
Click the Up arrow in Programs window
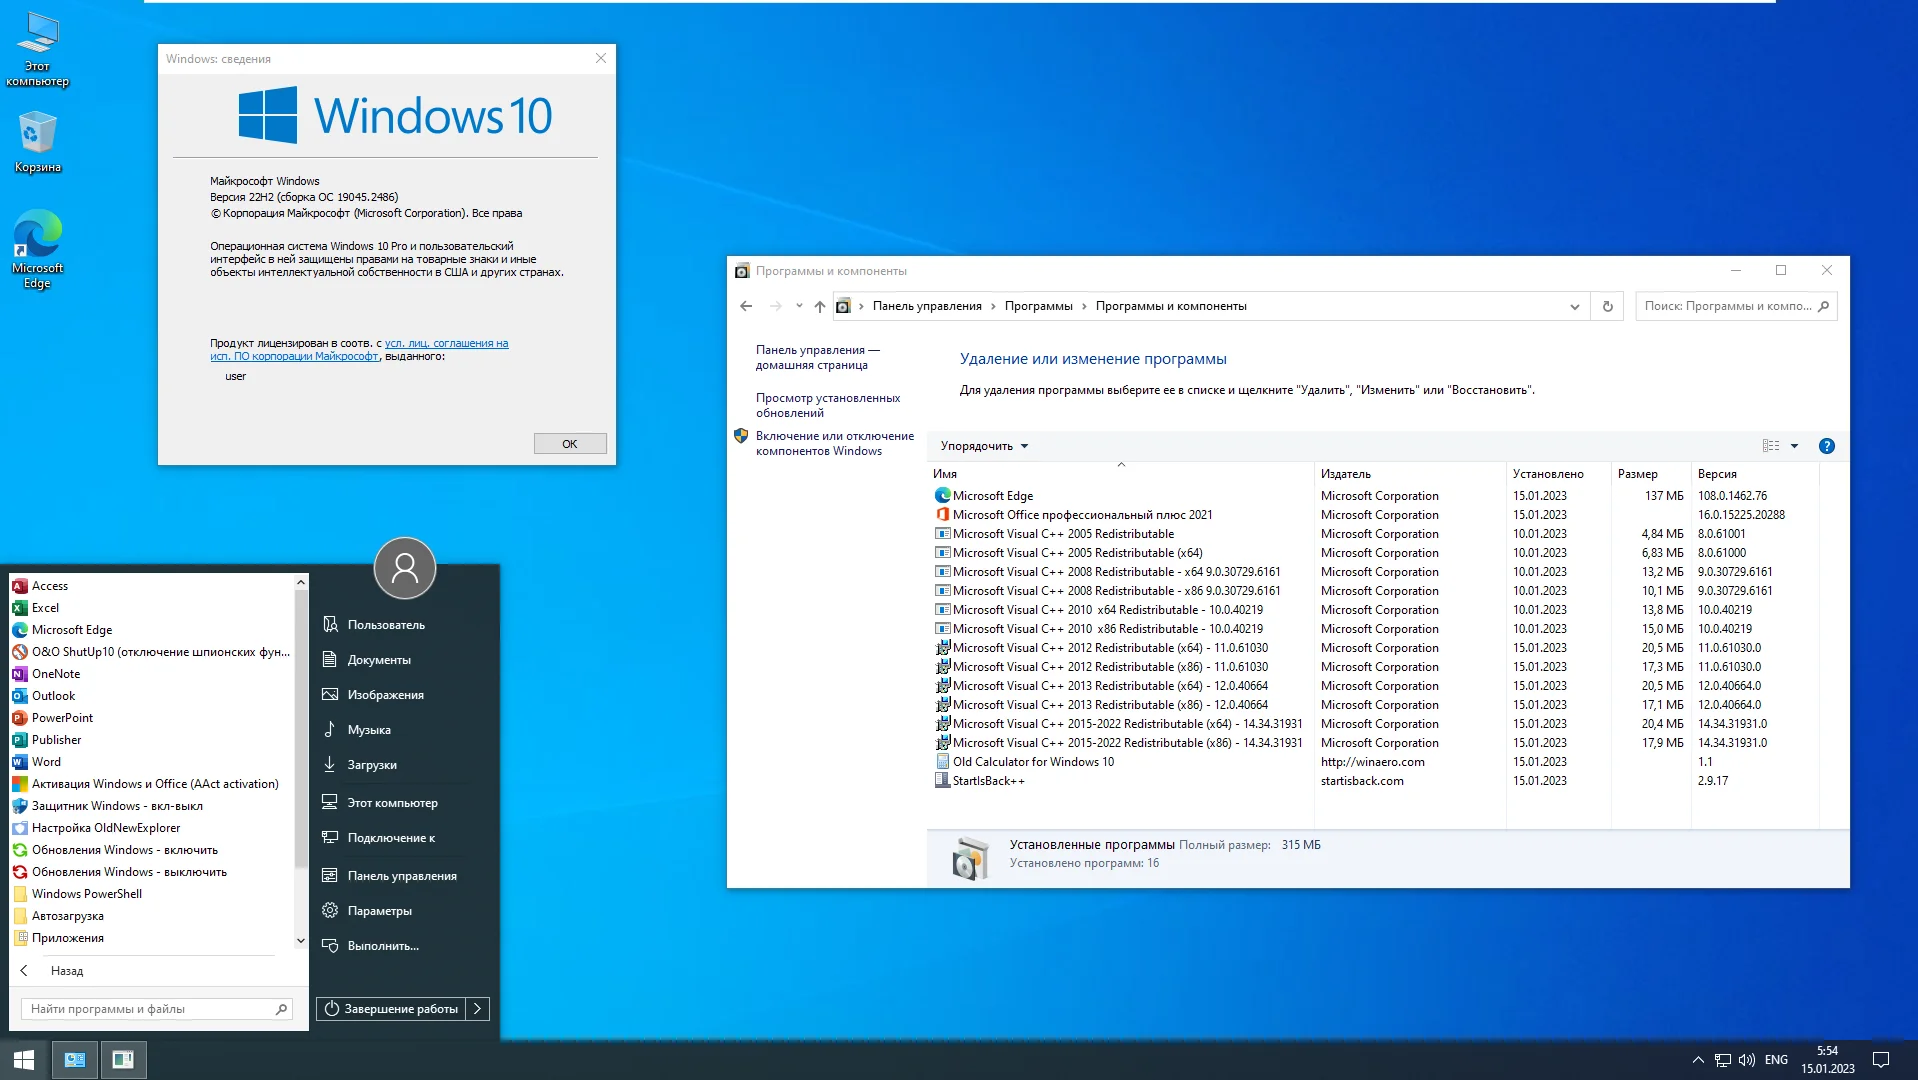820,306
